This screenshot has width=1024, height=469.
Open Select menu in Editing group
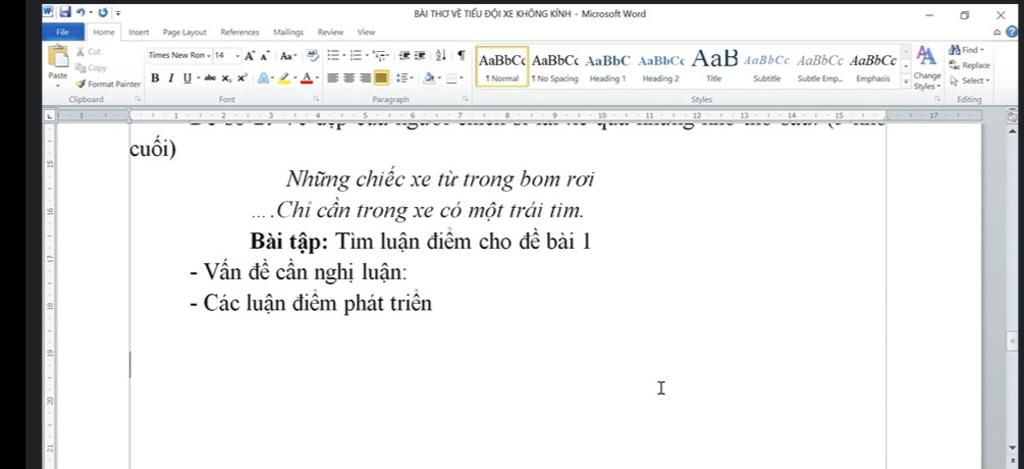tap(970, 81)
